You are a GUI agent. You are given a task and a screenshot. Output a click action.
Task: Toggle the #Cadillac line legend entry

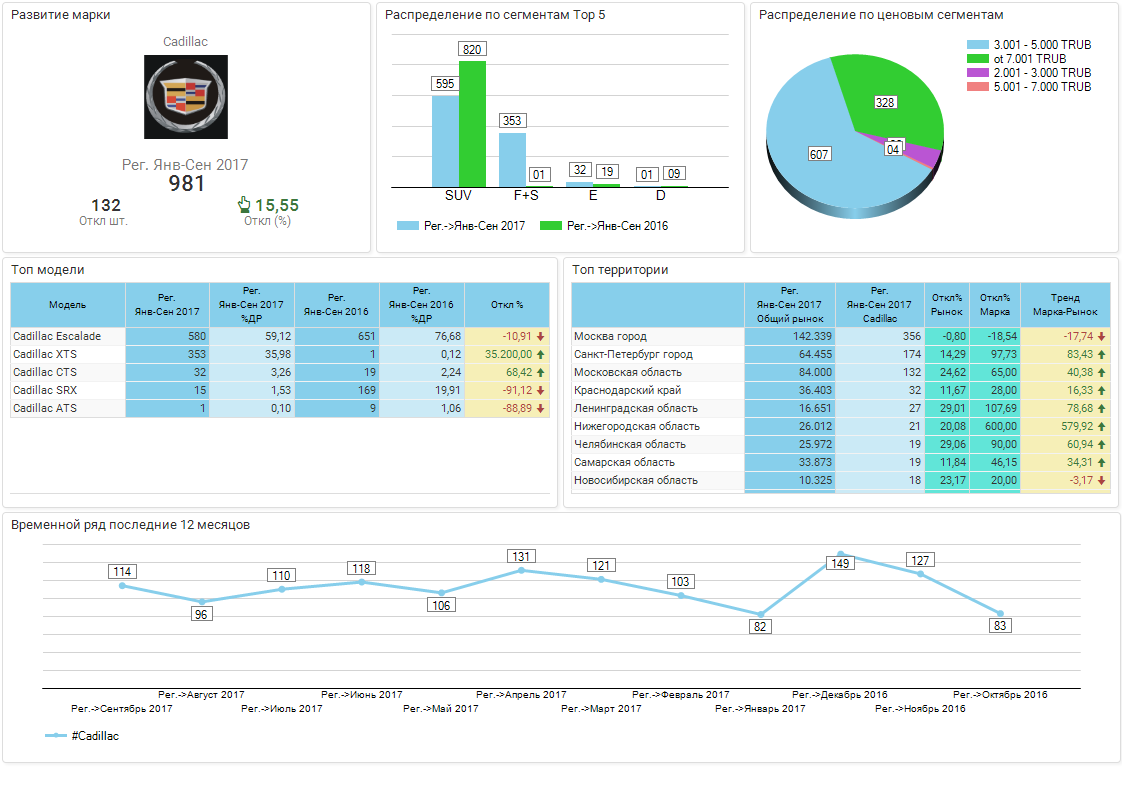click(82, 736)
